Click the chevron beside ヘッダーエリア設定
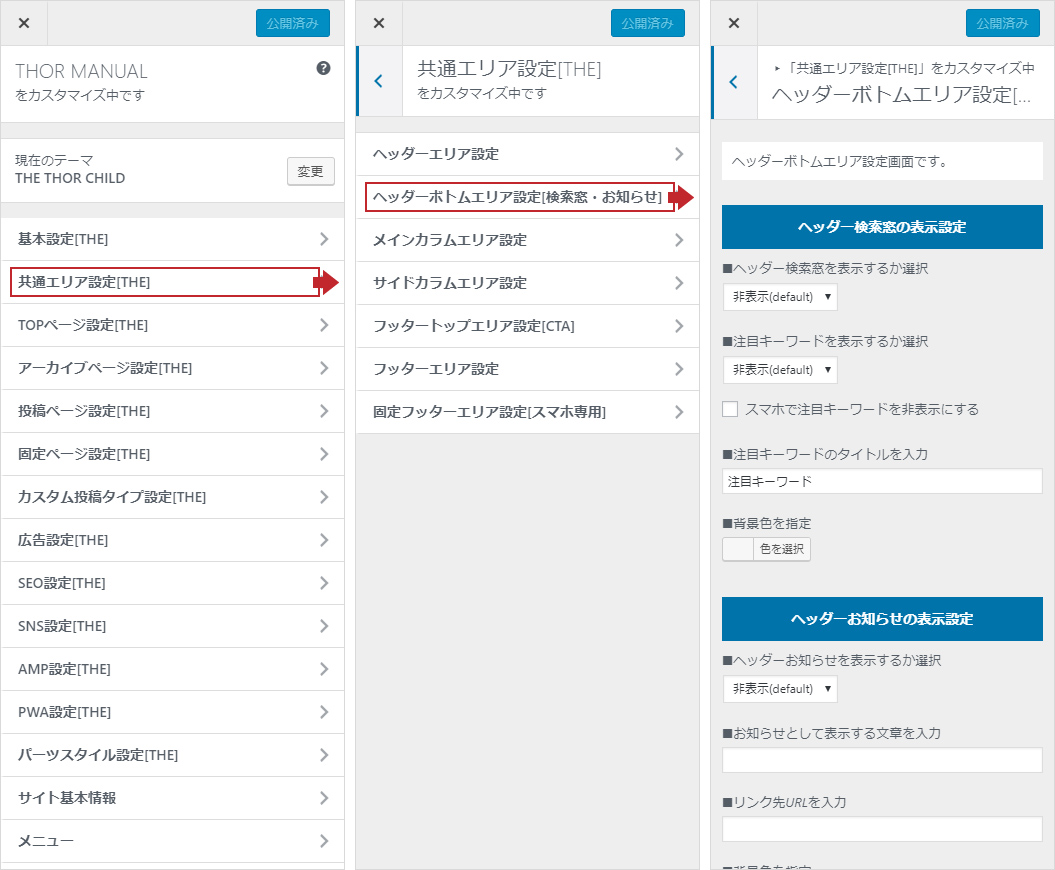1055x870 pixels. (679, 154)
